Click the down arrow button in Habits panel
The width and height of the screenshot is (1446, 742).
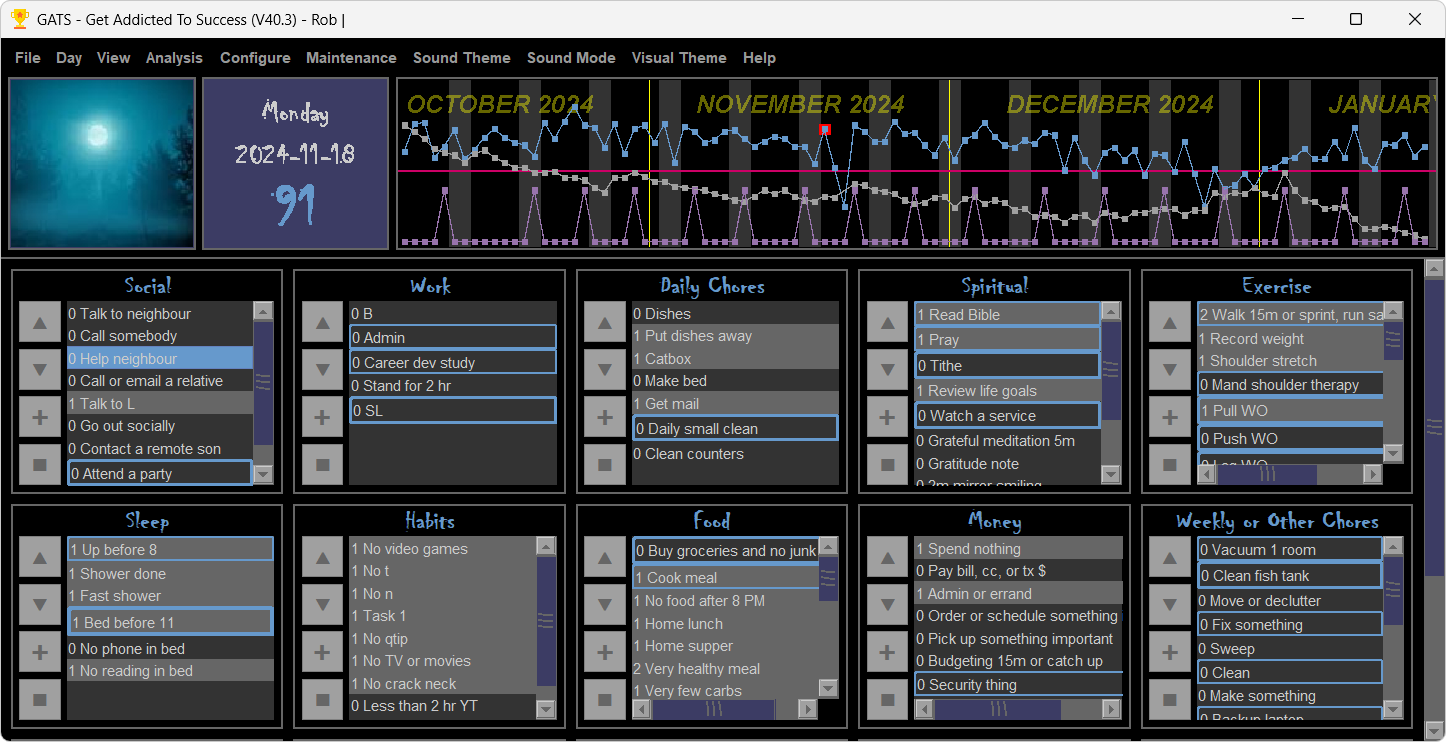click(x=322, y=605)
